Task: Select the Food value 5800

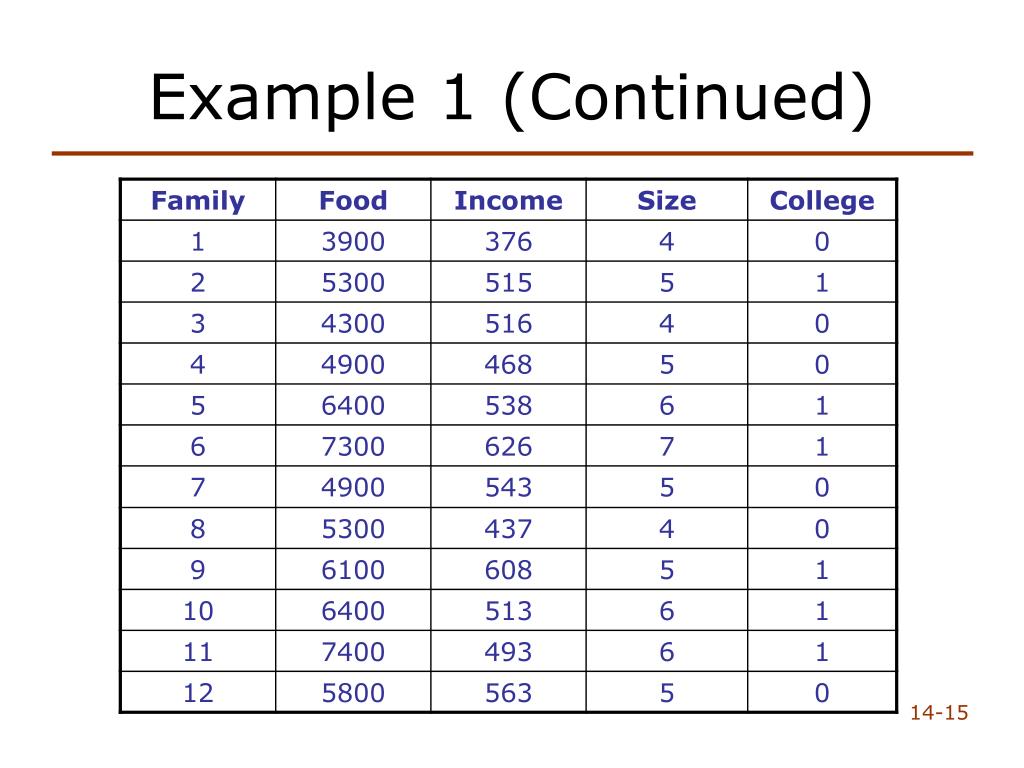Action: tap(353, 693)
